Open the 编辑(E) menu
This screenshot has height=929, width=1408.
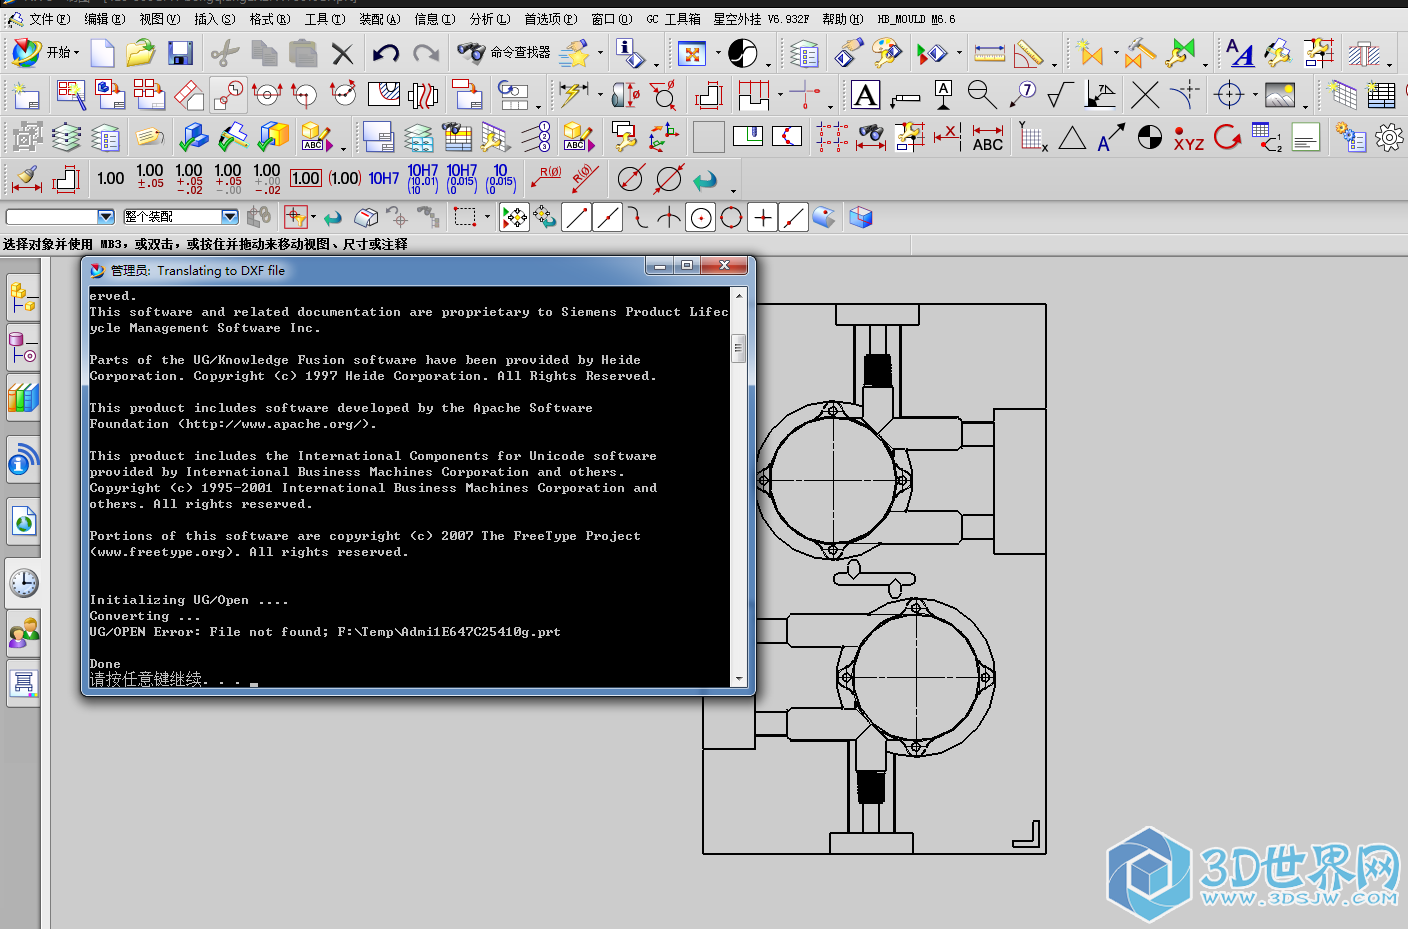coord(104,19)
